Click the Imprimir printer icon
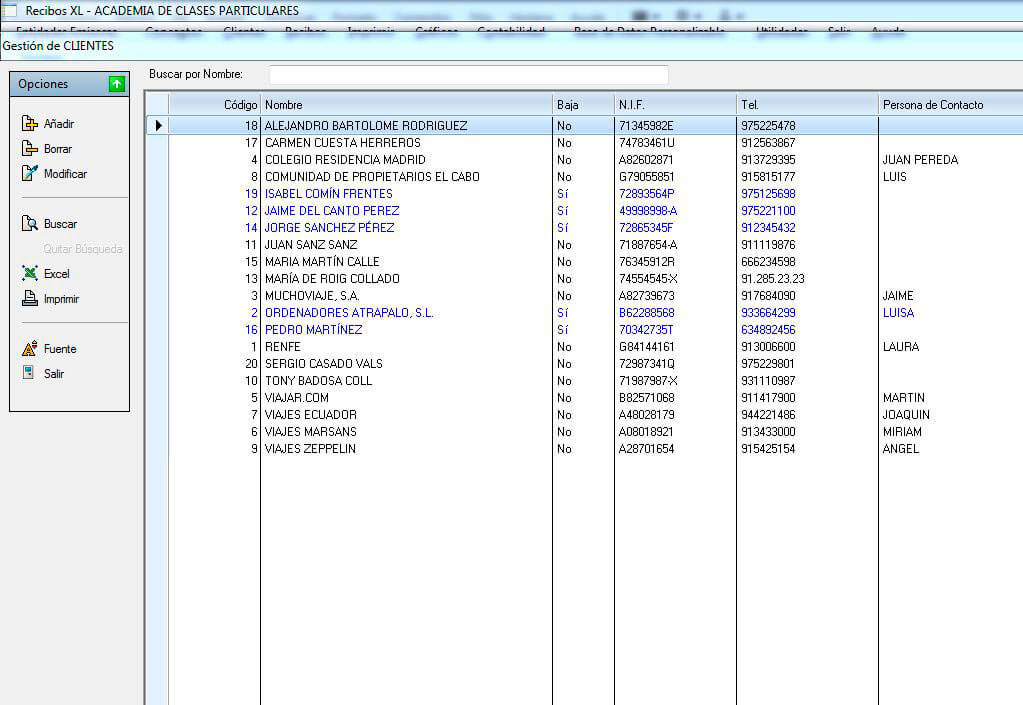This screenshot has height=705, width=1023. [x=30, y=299]
